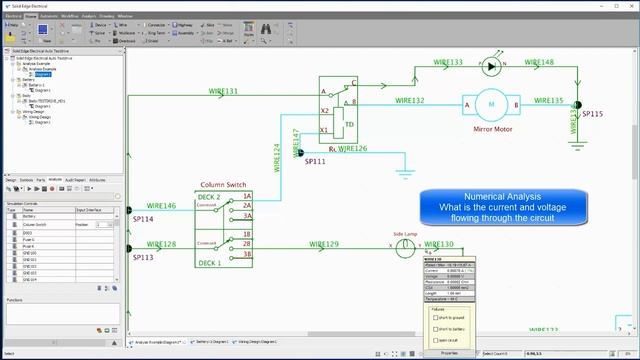The width and height of the screenshot is (640, 360).
Task: Enable the short to battery failure checkbox
Action: coord(436,329)
